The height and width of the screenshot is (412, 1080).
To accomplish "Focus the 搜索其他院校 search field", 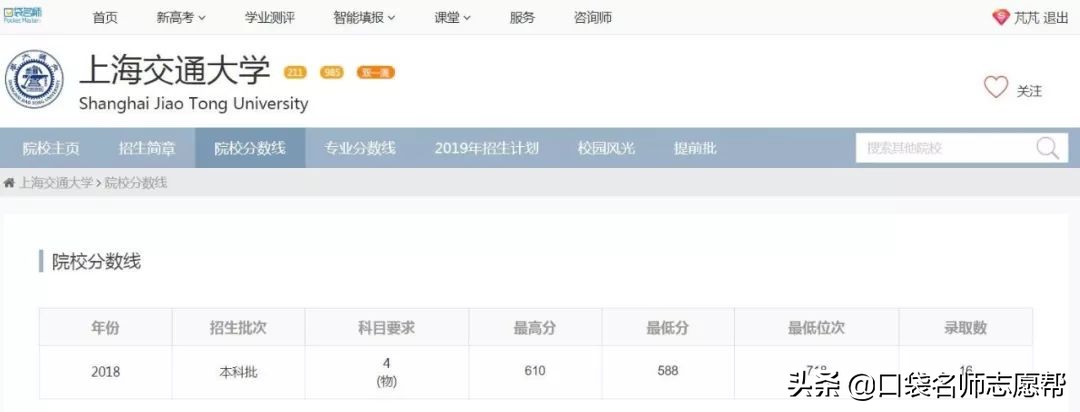I will pos(944,148).
